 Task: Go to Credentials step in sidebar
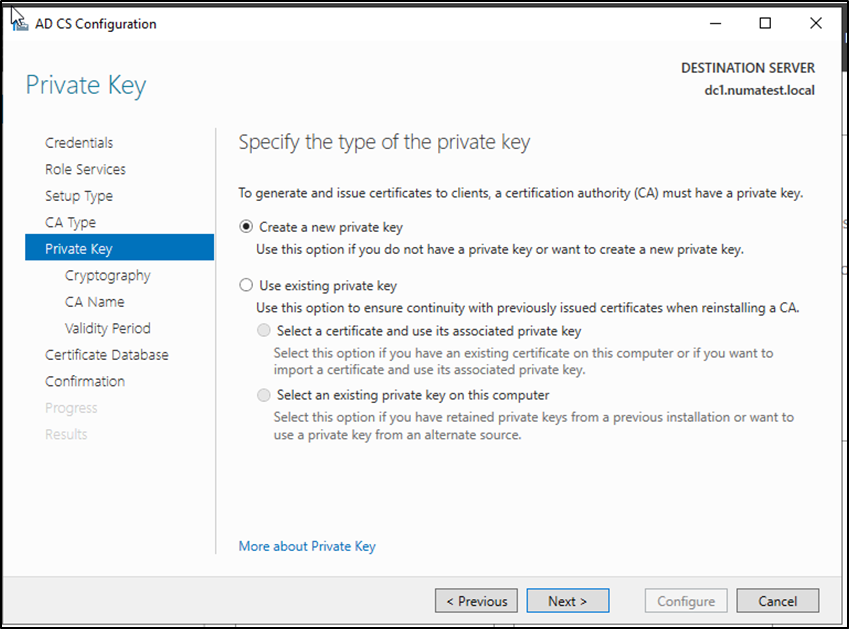[79, 143]
